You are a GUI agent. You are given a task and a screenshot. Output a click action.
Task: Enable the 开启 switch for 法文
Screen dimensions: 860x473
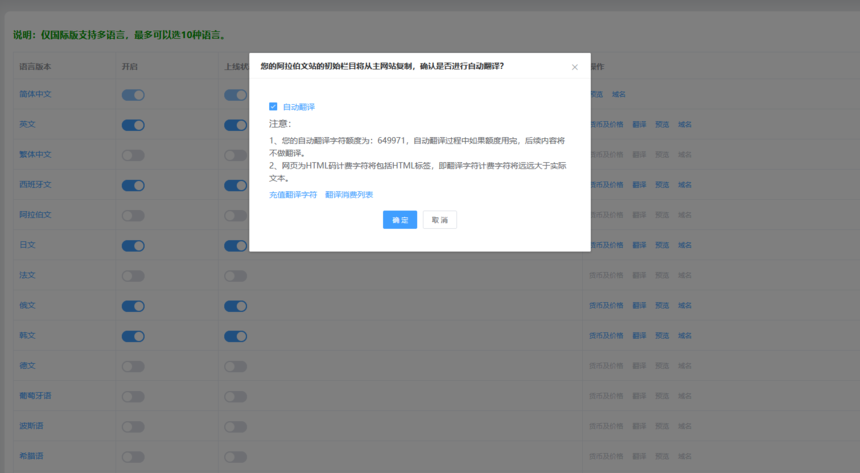[133, 276]
